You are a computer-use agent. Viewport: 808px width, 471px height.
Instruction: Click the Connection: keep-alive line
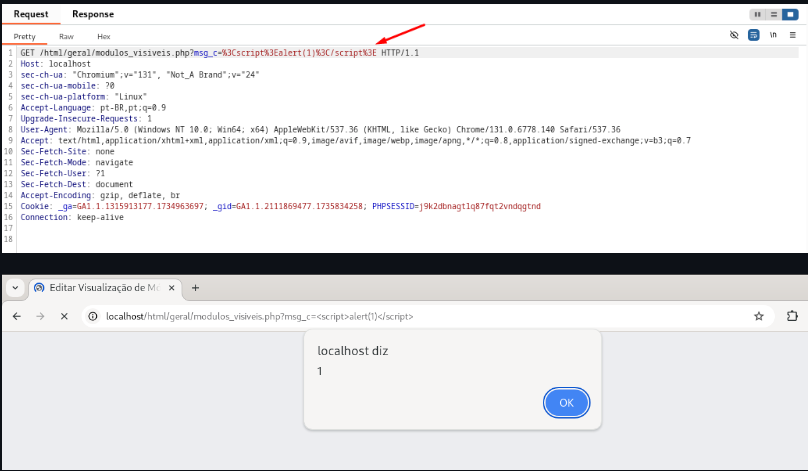[72, 217]
